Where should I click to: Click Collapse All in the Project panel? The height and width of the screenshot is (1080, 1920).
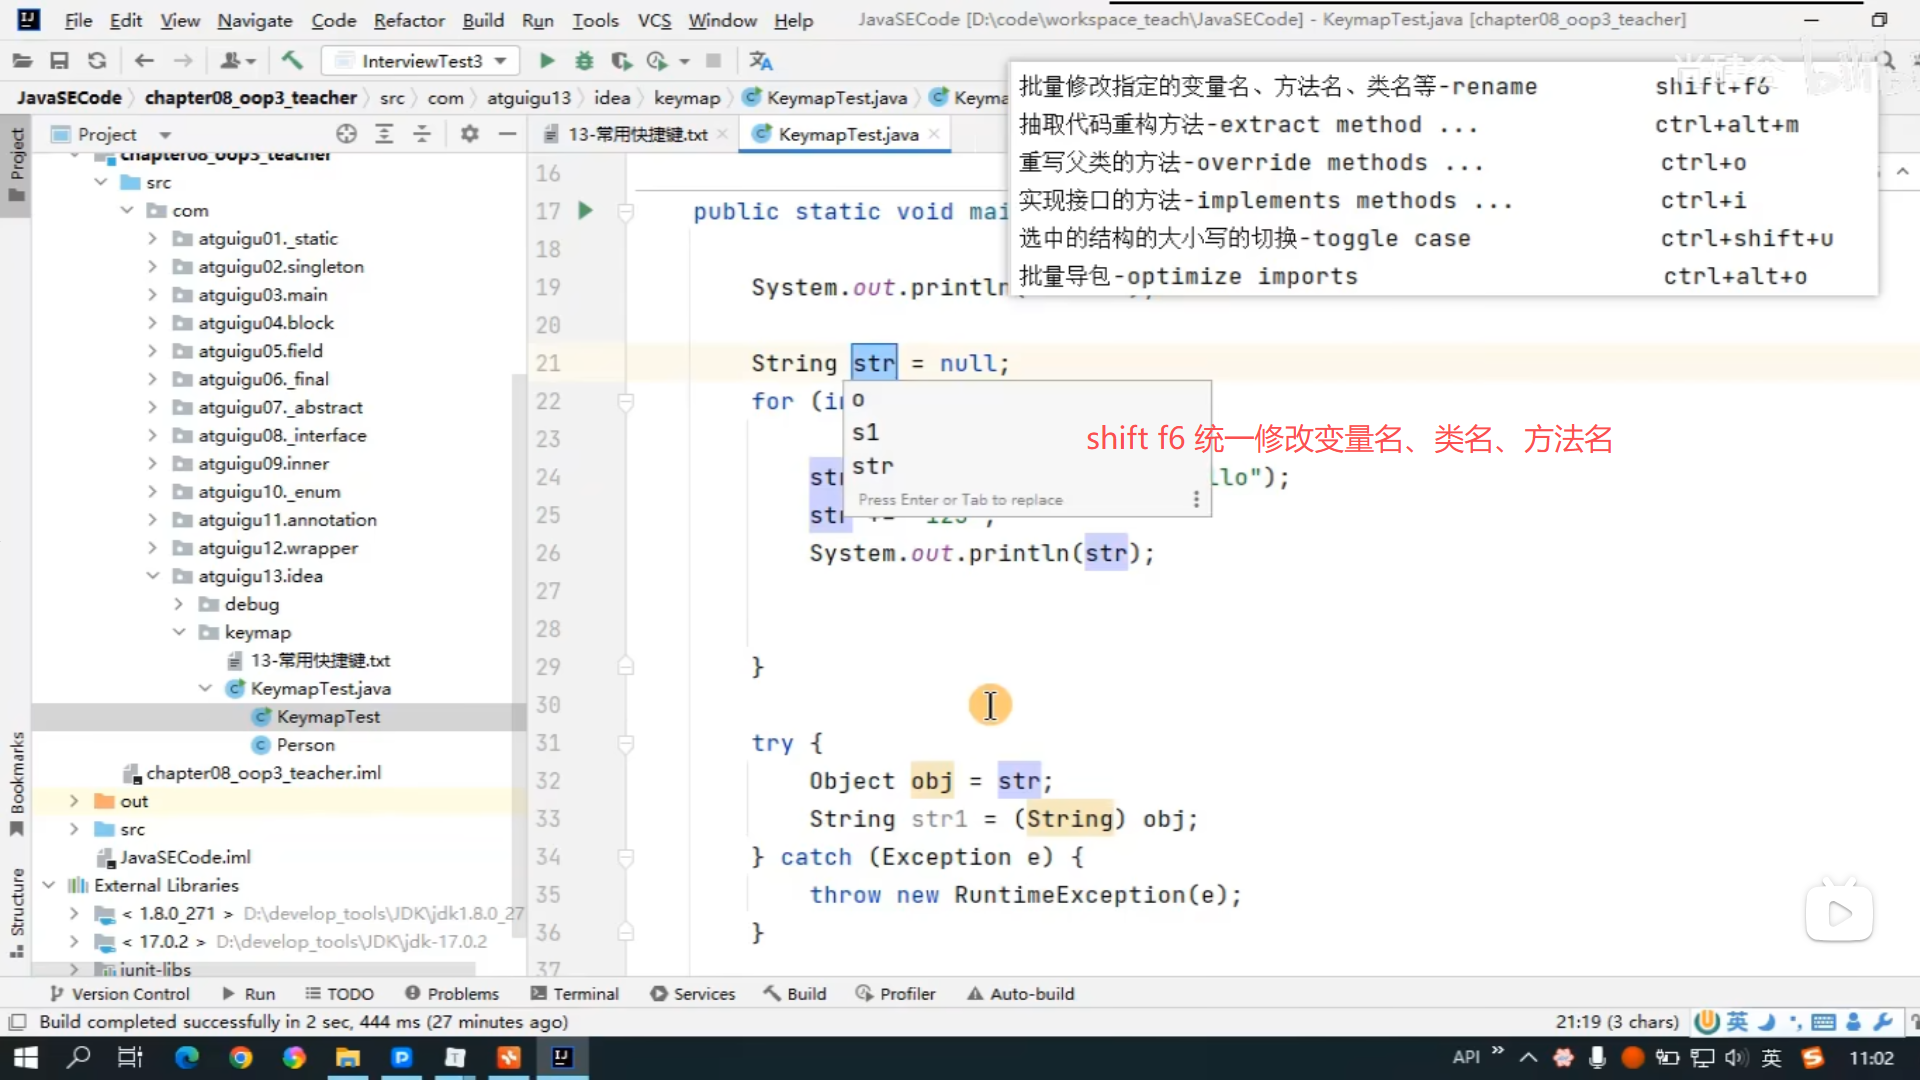422,134
